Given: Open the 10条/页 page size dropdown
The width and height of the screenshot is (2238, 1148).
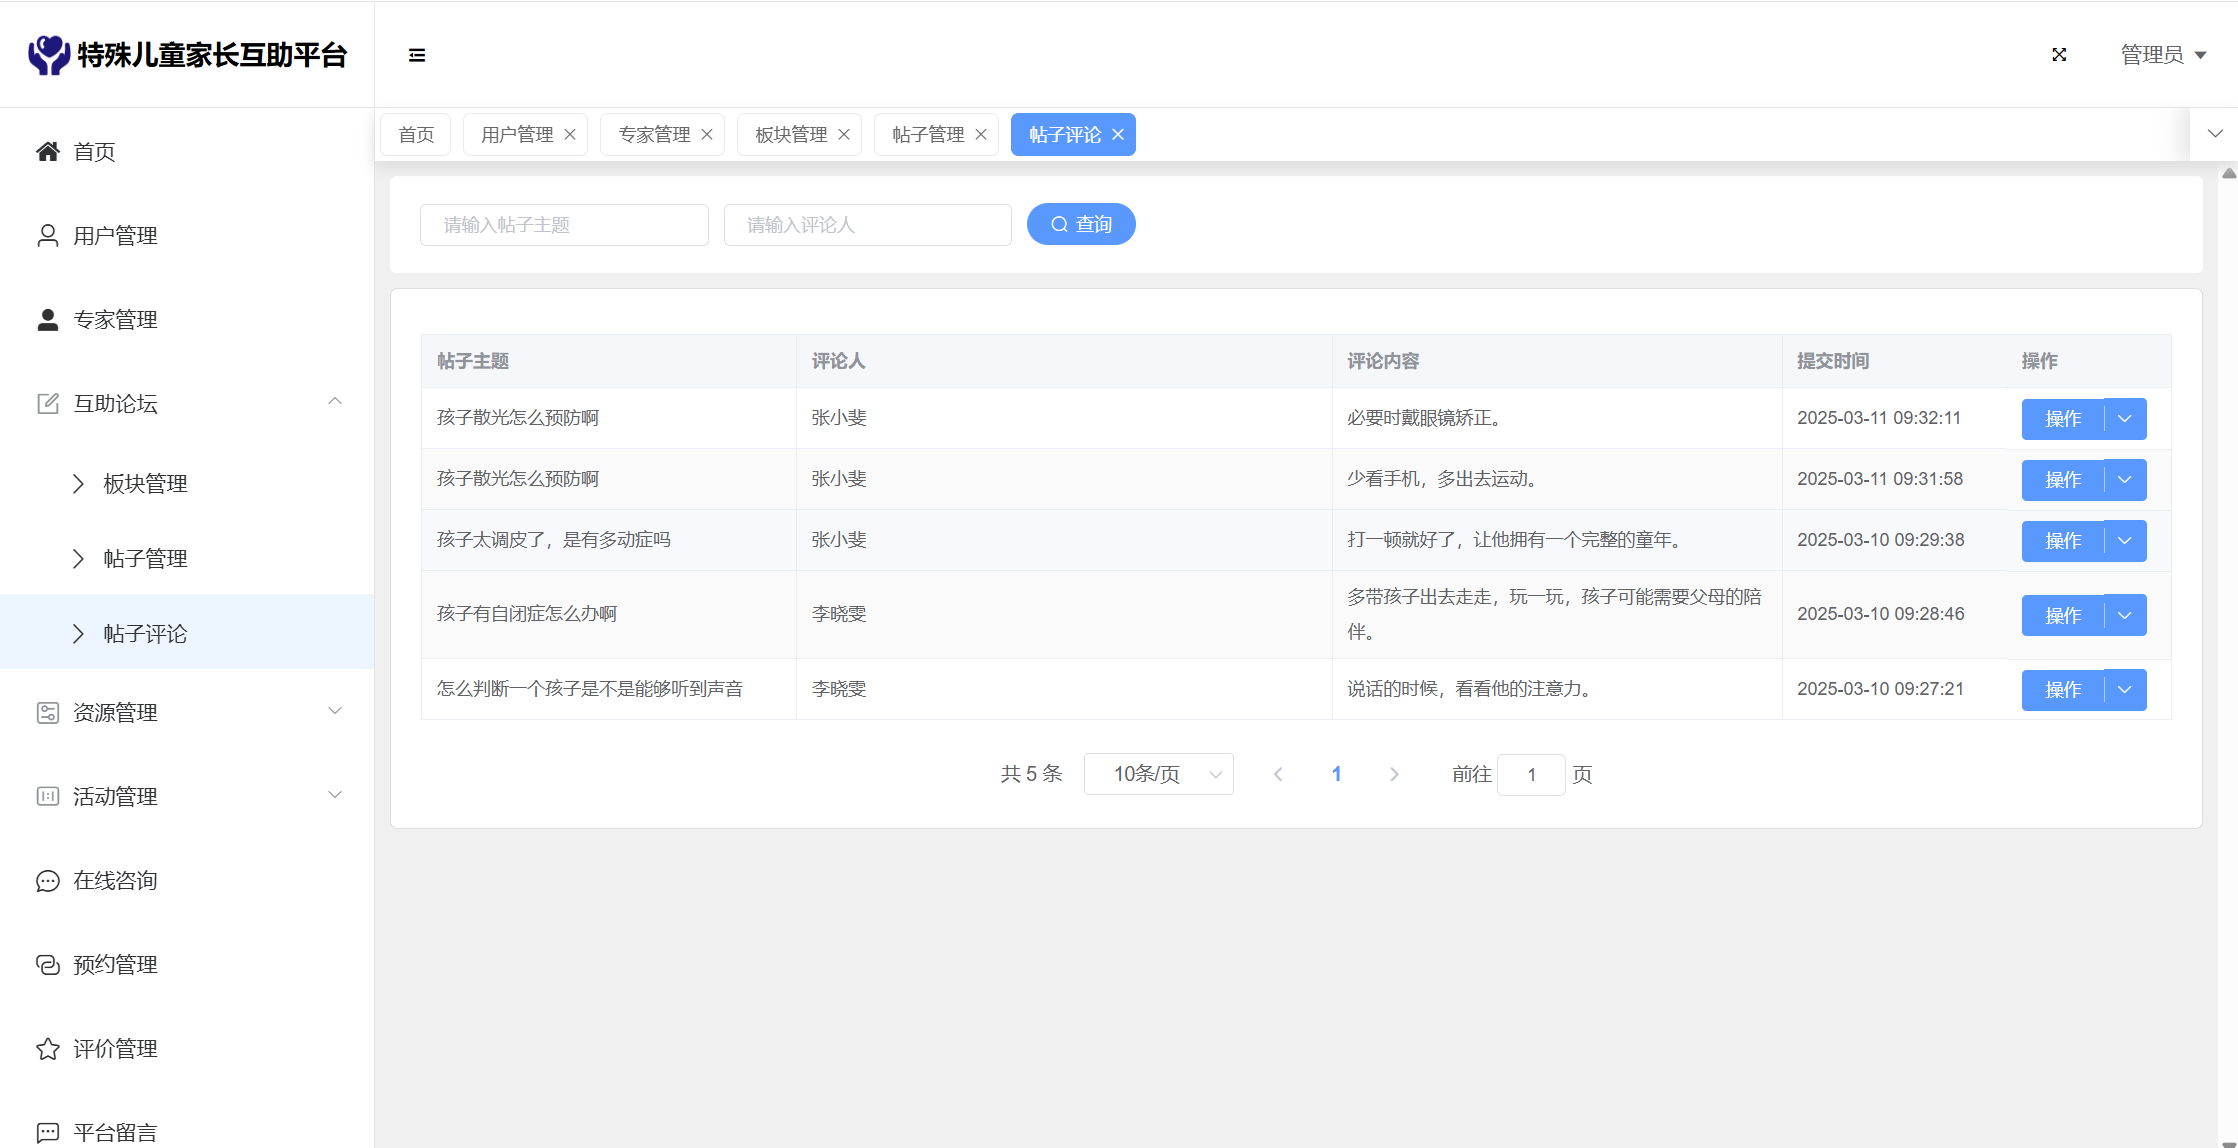Looking at the screenshot, I should pyautogui.click(x=1158, y=774).
